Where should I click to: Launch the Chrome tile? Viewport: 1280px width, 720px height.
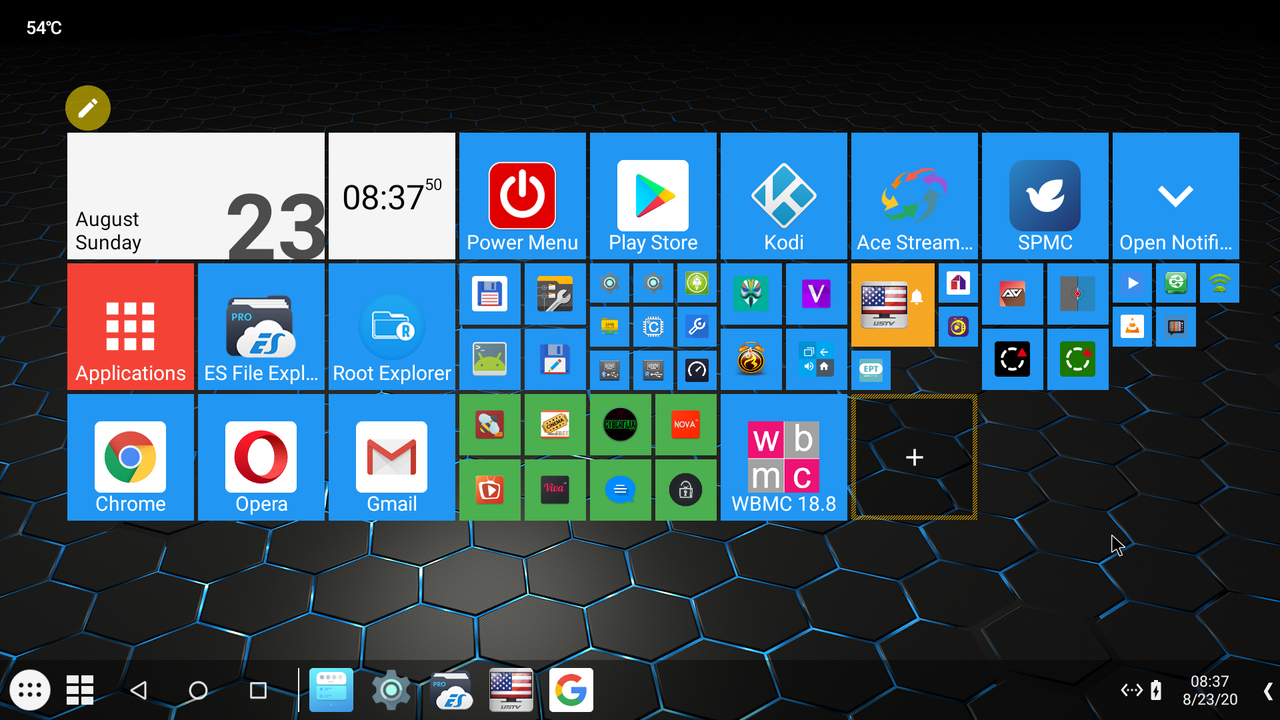(131, 457)
